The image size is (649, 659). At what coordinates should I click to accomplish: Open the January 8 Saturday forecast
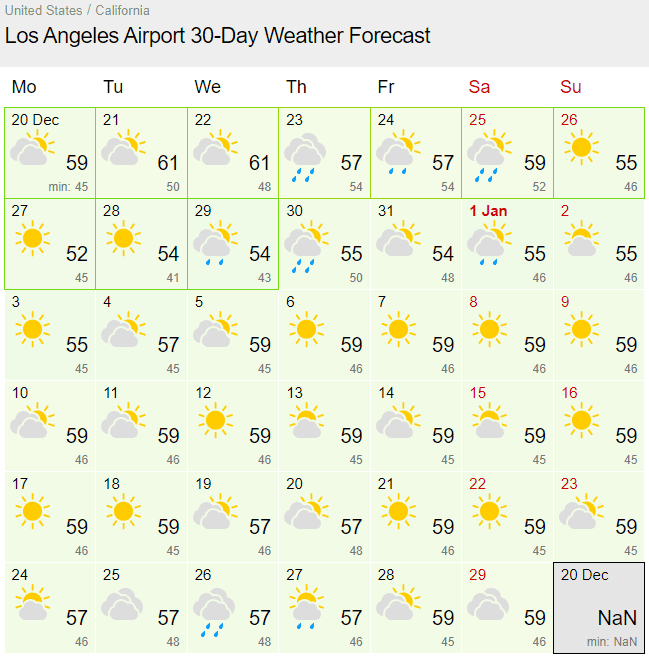click(x=507, y=335)
